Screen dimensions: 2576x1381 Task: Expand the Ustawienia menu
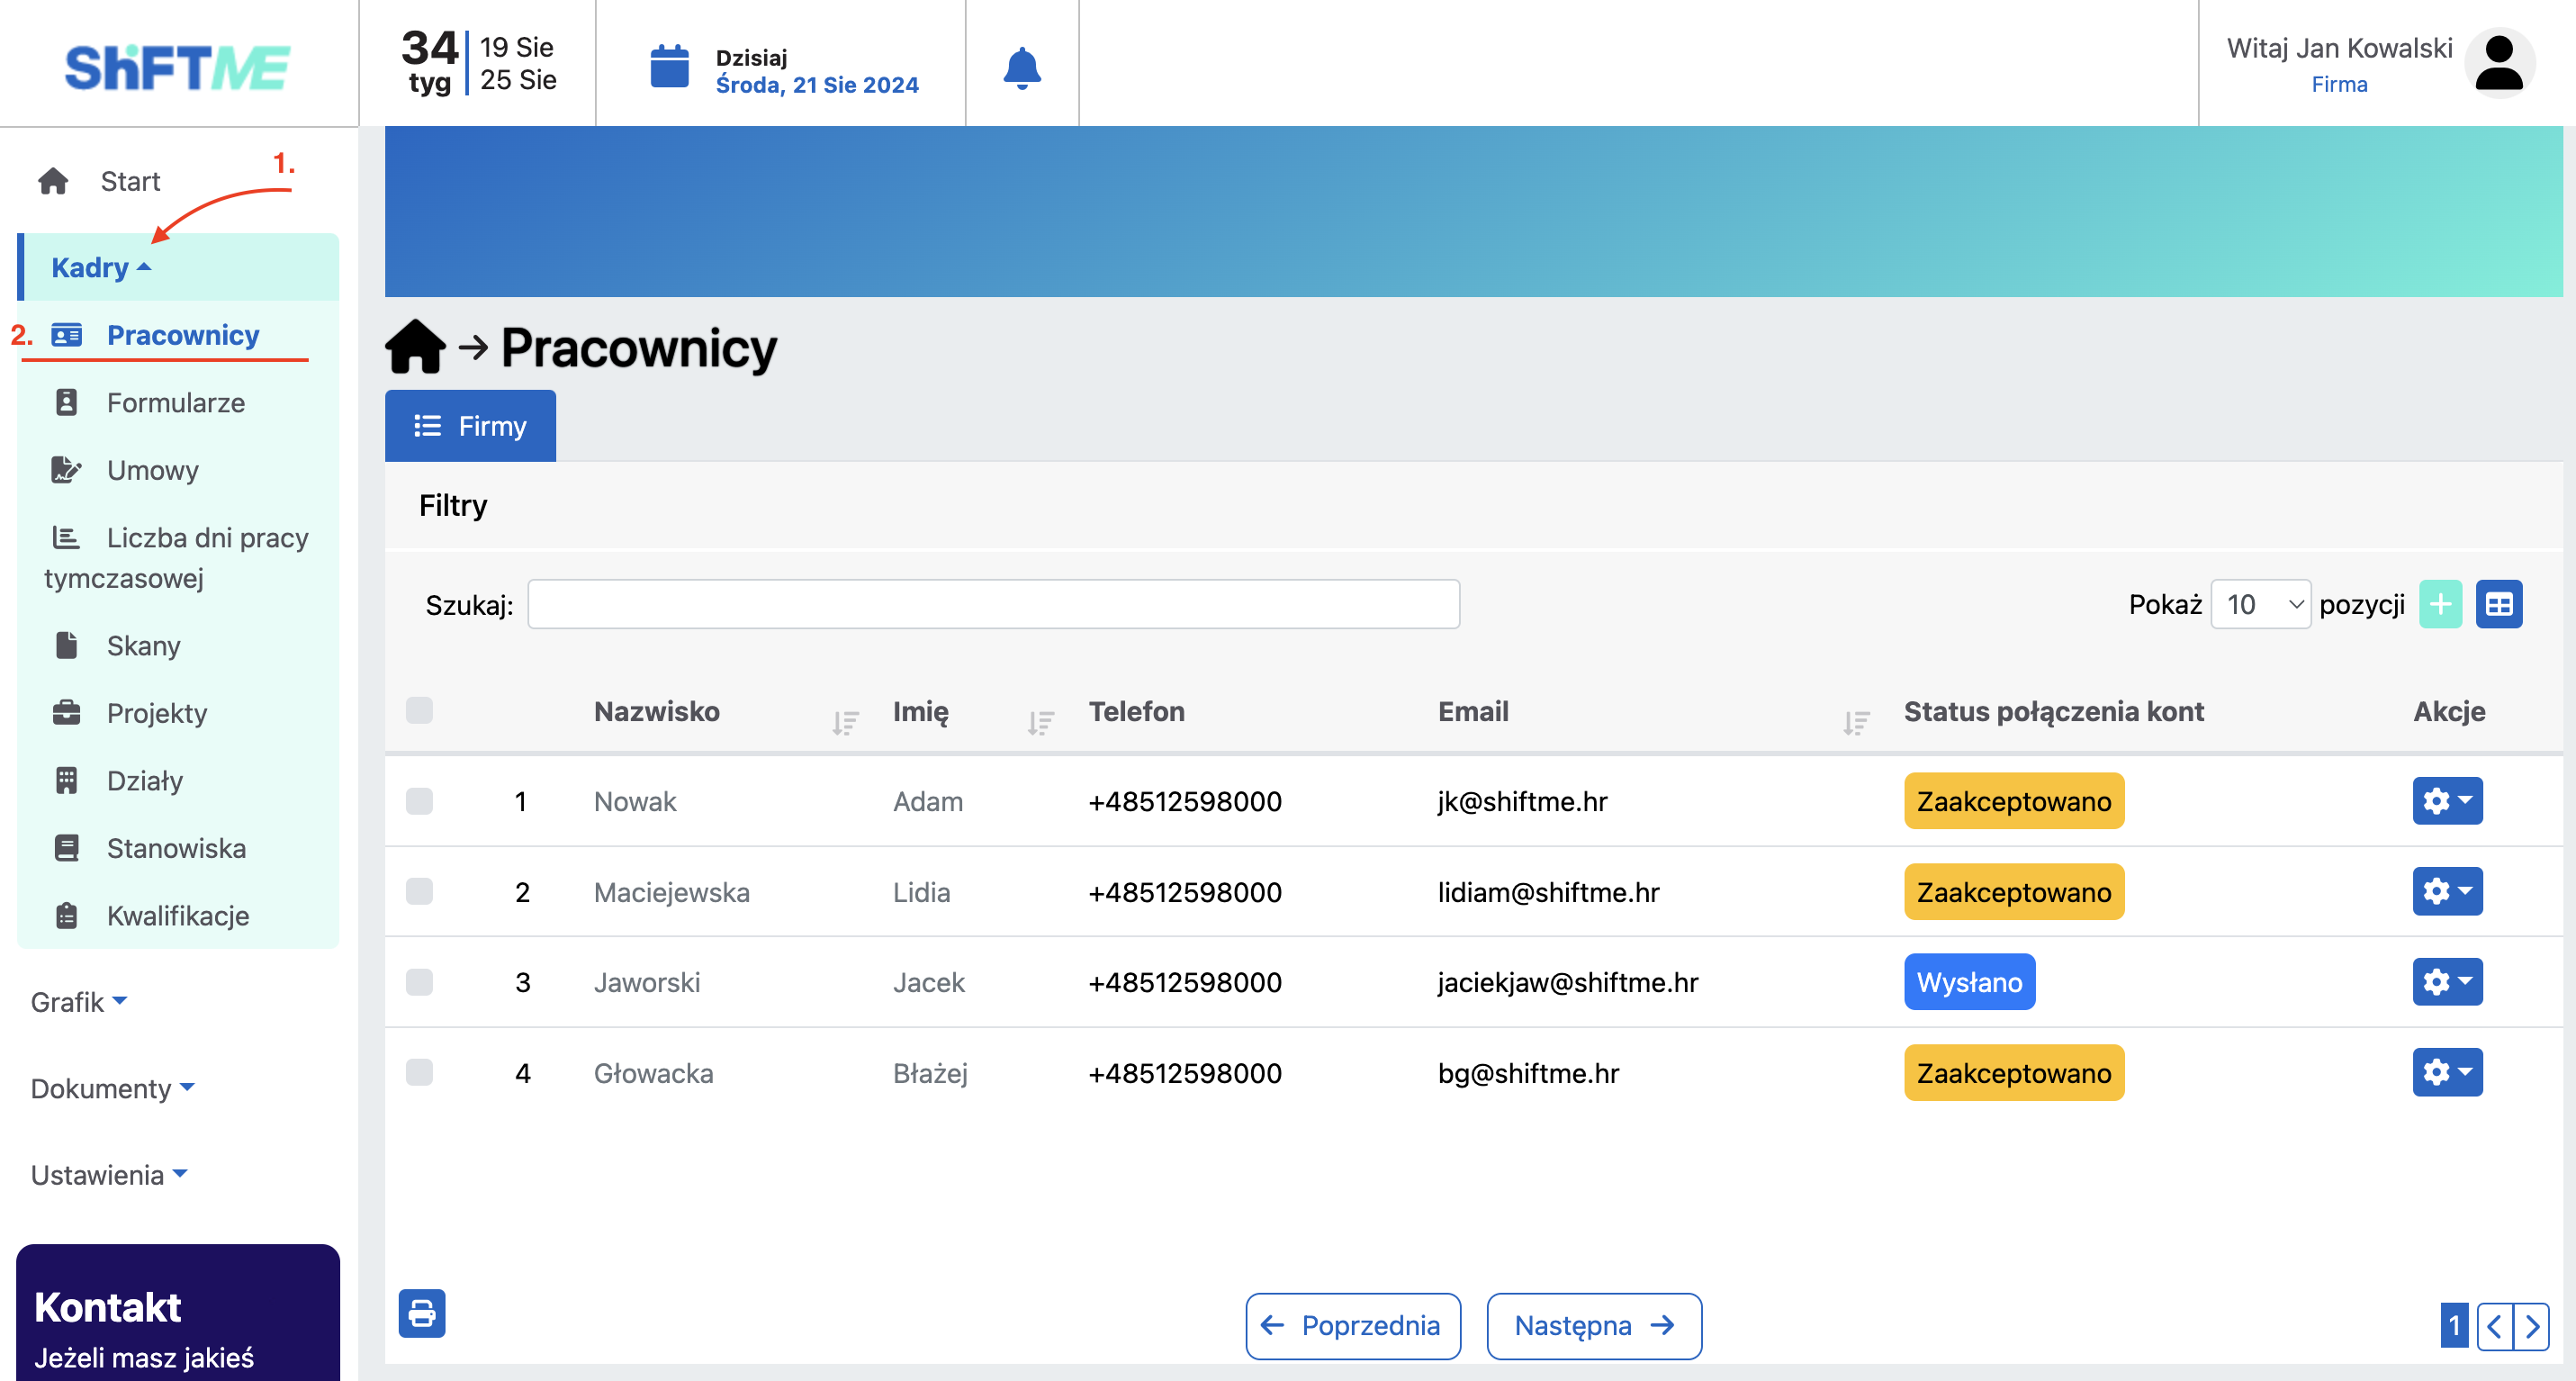[109, 1174]
